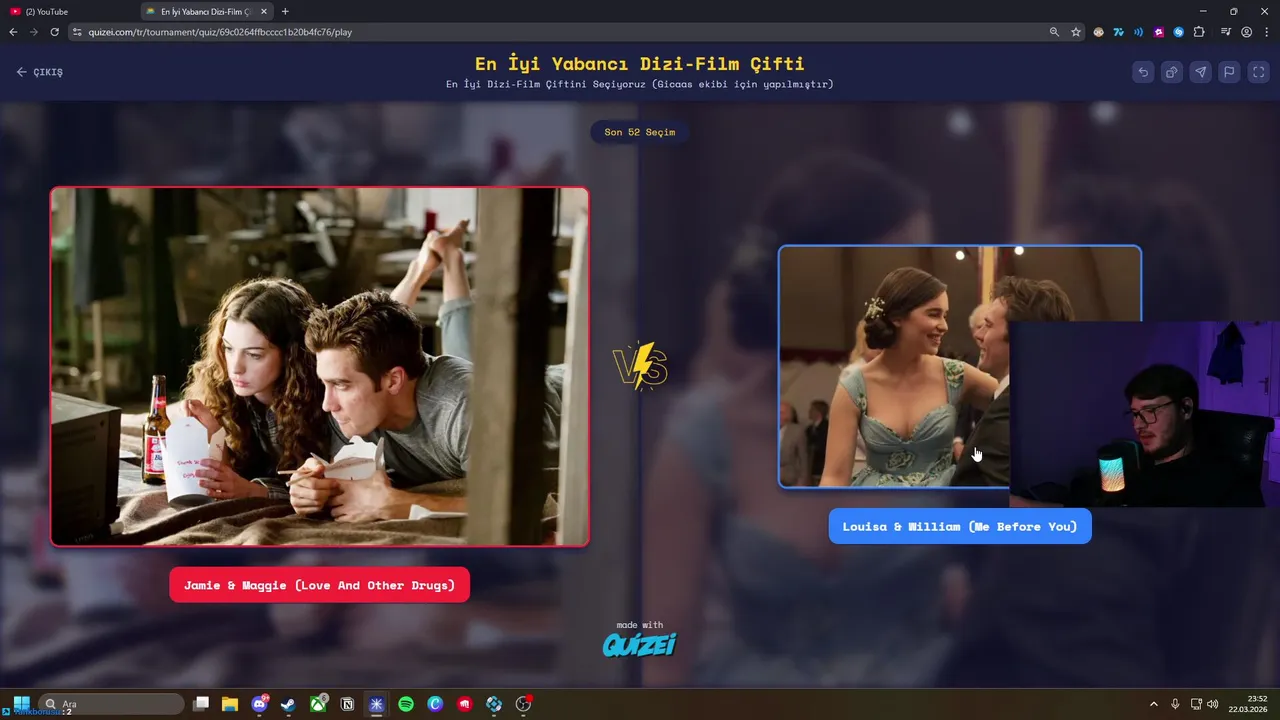
Task: Bookmark this page with the star icon
Action: coord(1076,32)
